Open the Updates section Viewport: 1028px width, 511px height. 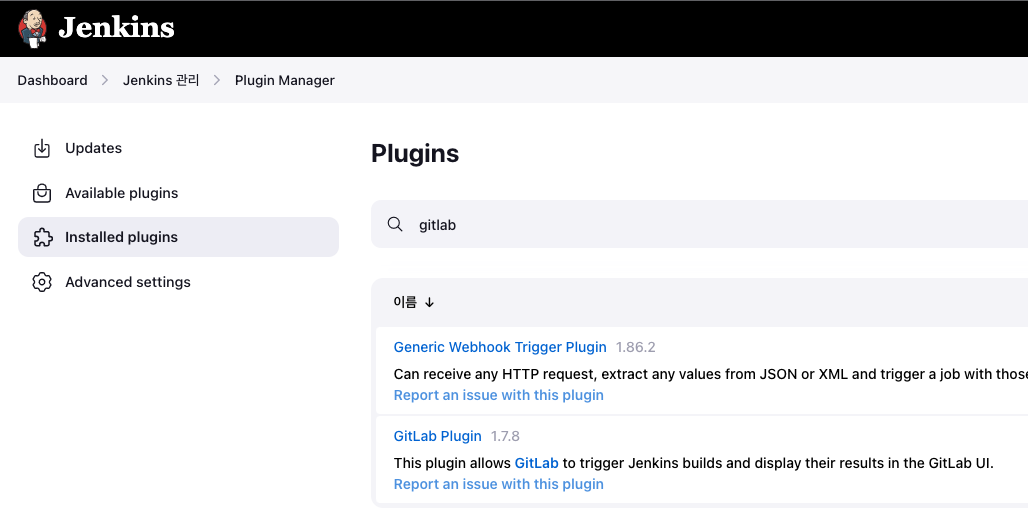click(x=93, y=148)
